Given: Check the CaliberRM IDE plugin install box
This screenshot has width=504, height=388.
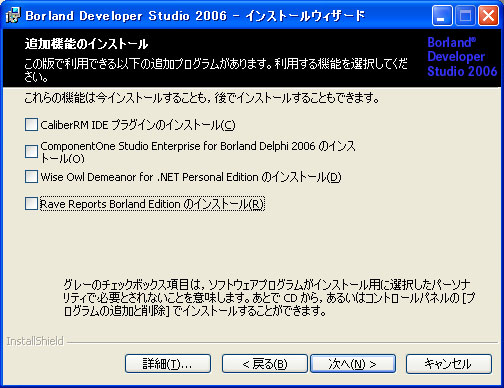Looking at the screenshot, I should point(31,125).
